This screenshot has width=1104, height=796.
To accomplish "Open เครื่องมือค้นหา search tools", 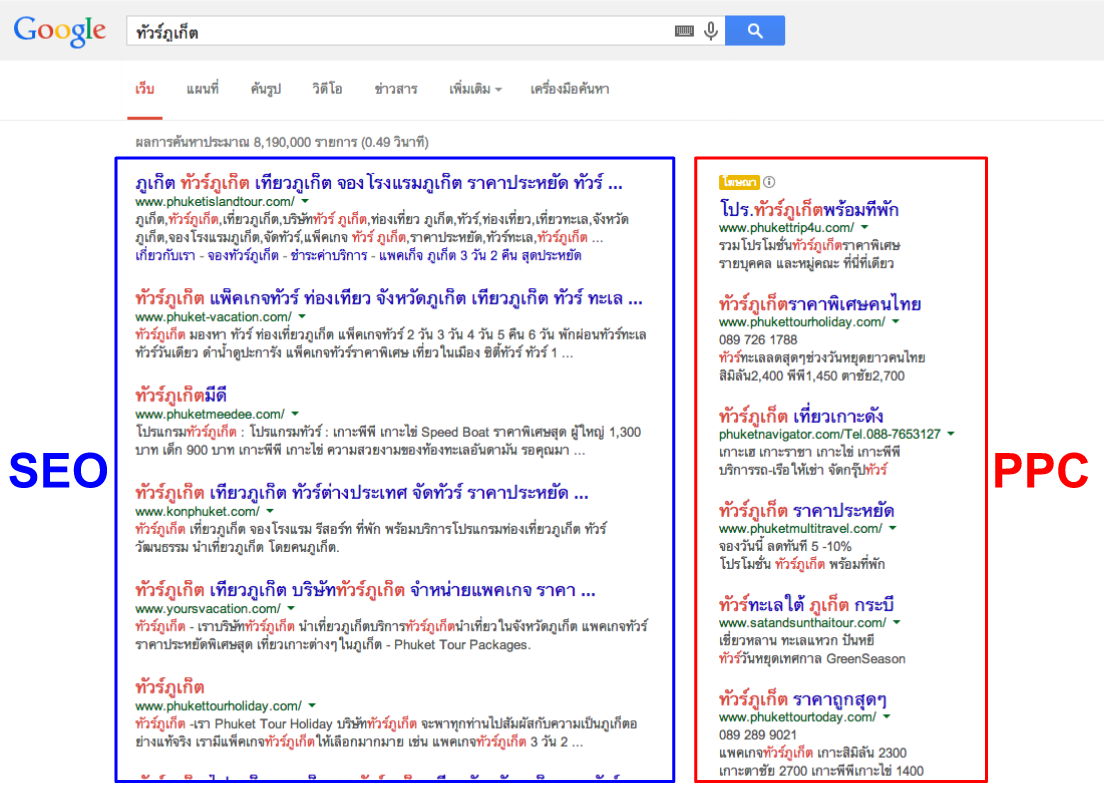I will [570, 89].
